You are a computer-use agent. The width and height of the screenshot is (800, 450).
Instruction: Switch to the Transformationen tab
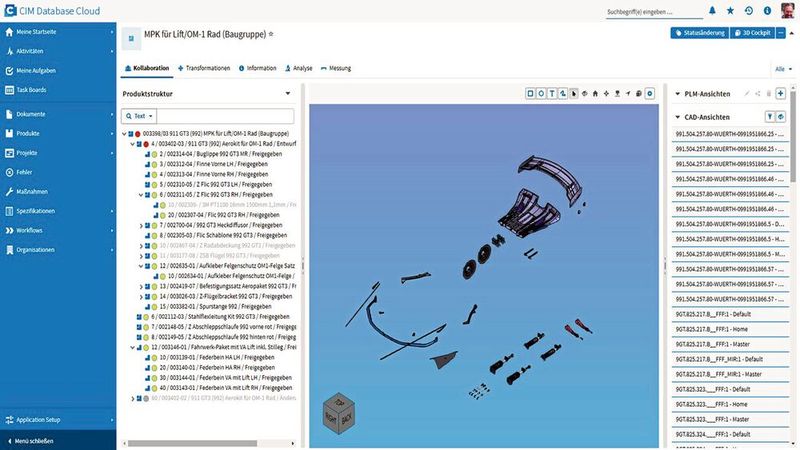pos(204,68)
